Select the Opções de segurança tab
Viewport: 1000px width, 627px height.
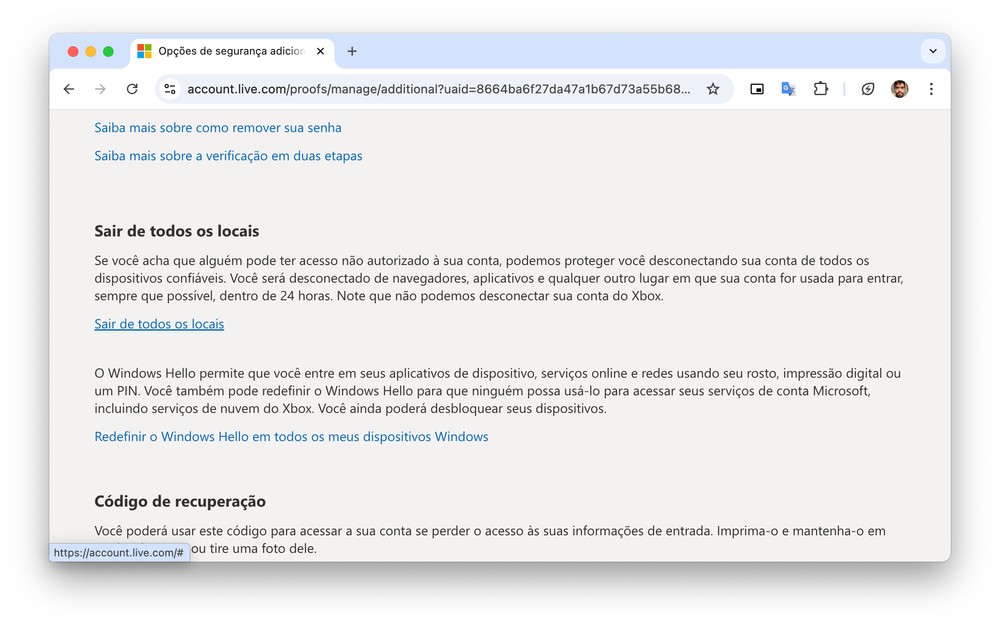coord(230,51)
